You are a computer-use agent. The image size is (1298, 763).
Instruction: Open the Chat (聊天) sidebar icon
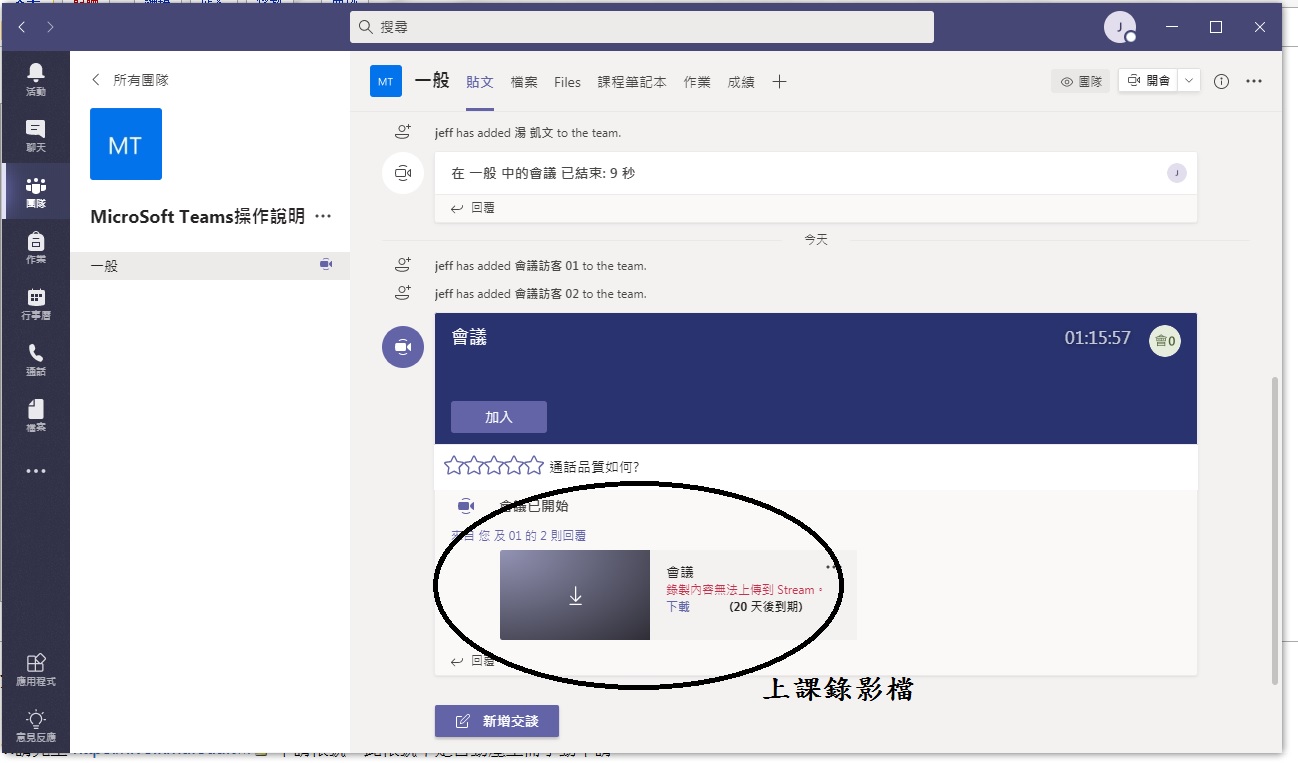pos(35,135)
